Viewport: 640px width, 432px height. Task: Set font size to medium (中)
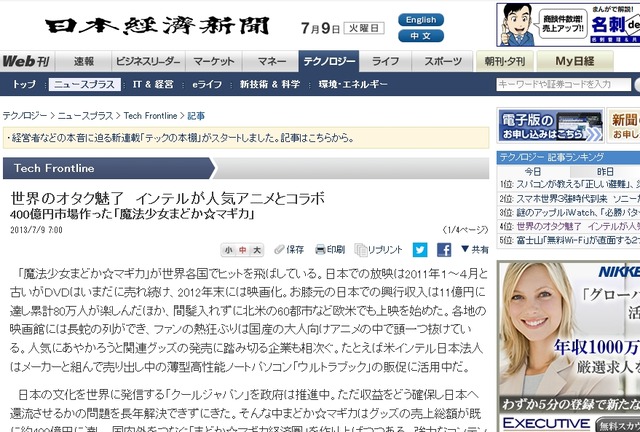242,250
